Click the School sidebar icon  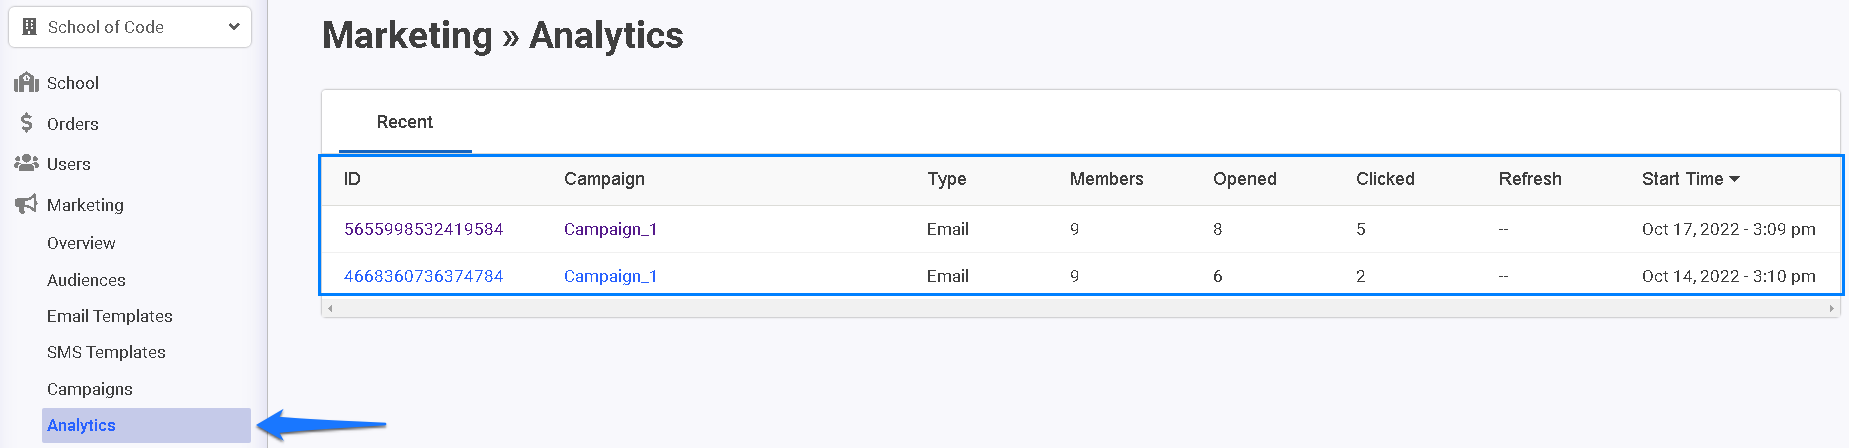26,82
